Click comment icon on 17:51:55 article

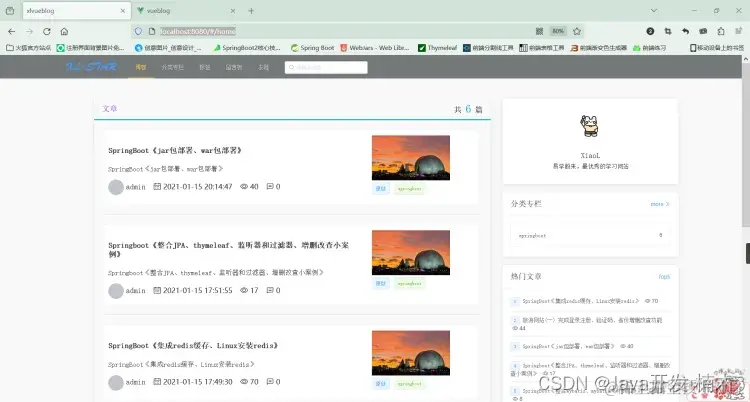[x=270, y=290]
